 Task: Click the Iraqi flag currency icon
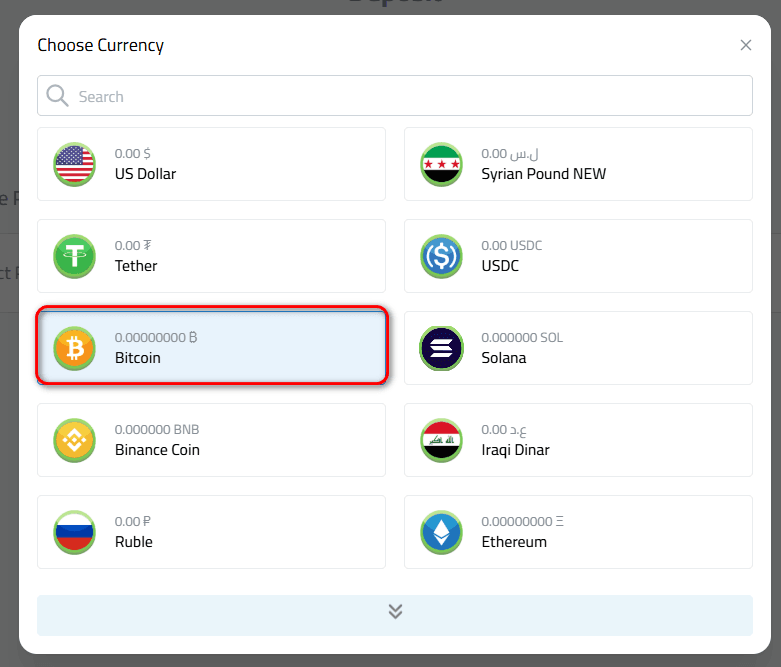point(441,440)
